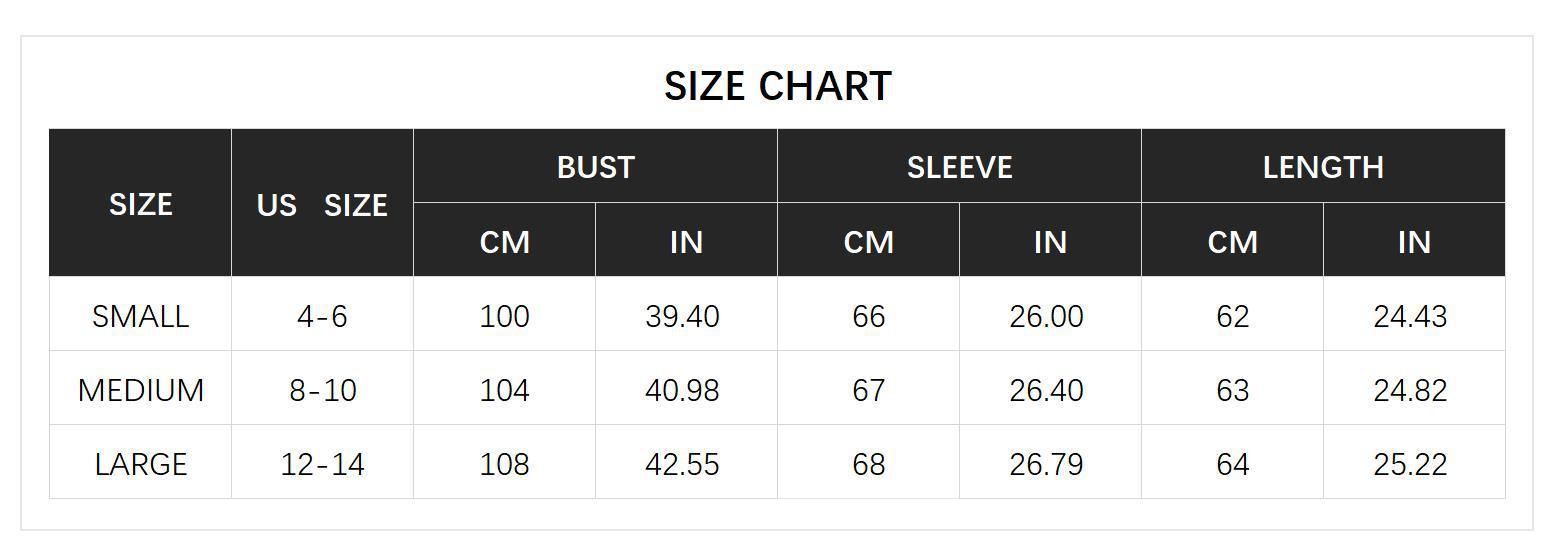The width and height of the screenshot is (1566, 560).
Task: Select length value 24.43 inches
Action: tap(1410, 316)
